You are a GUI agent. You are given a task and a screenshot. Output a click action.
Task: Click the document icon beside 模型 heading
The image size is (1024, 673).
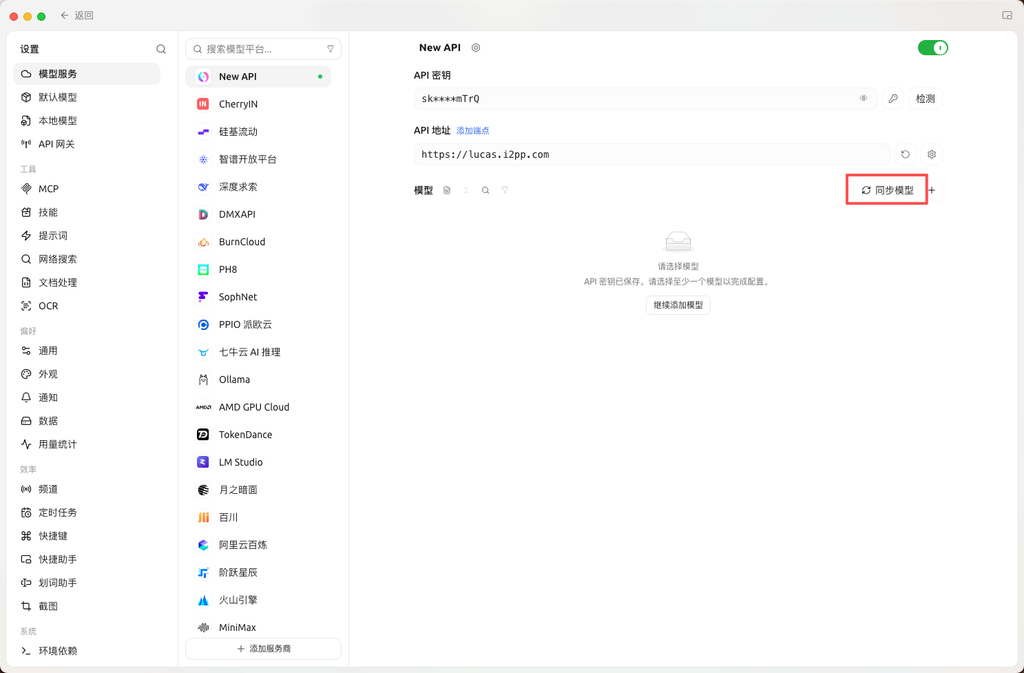click(x=447, y=191)
